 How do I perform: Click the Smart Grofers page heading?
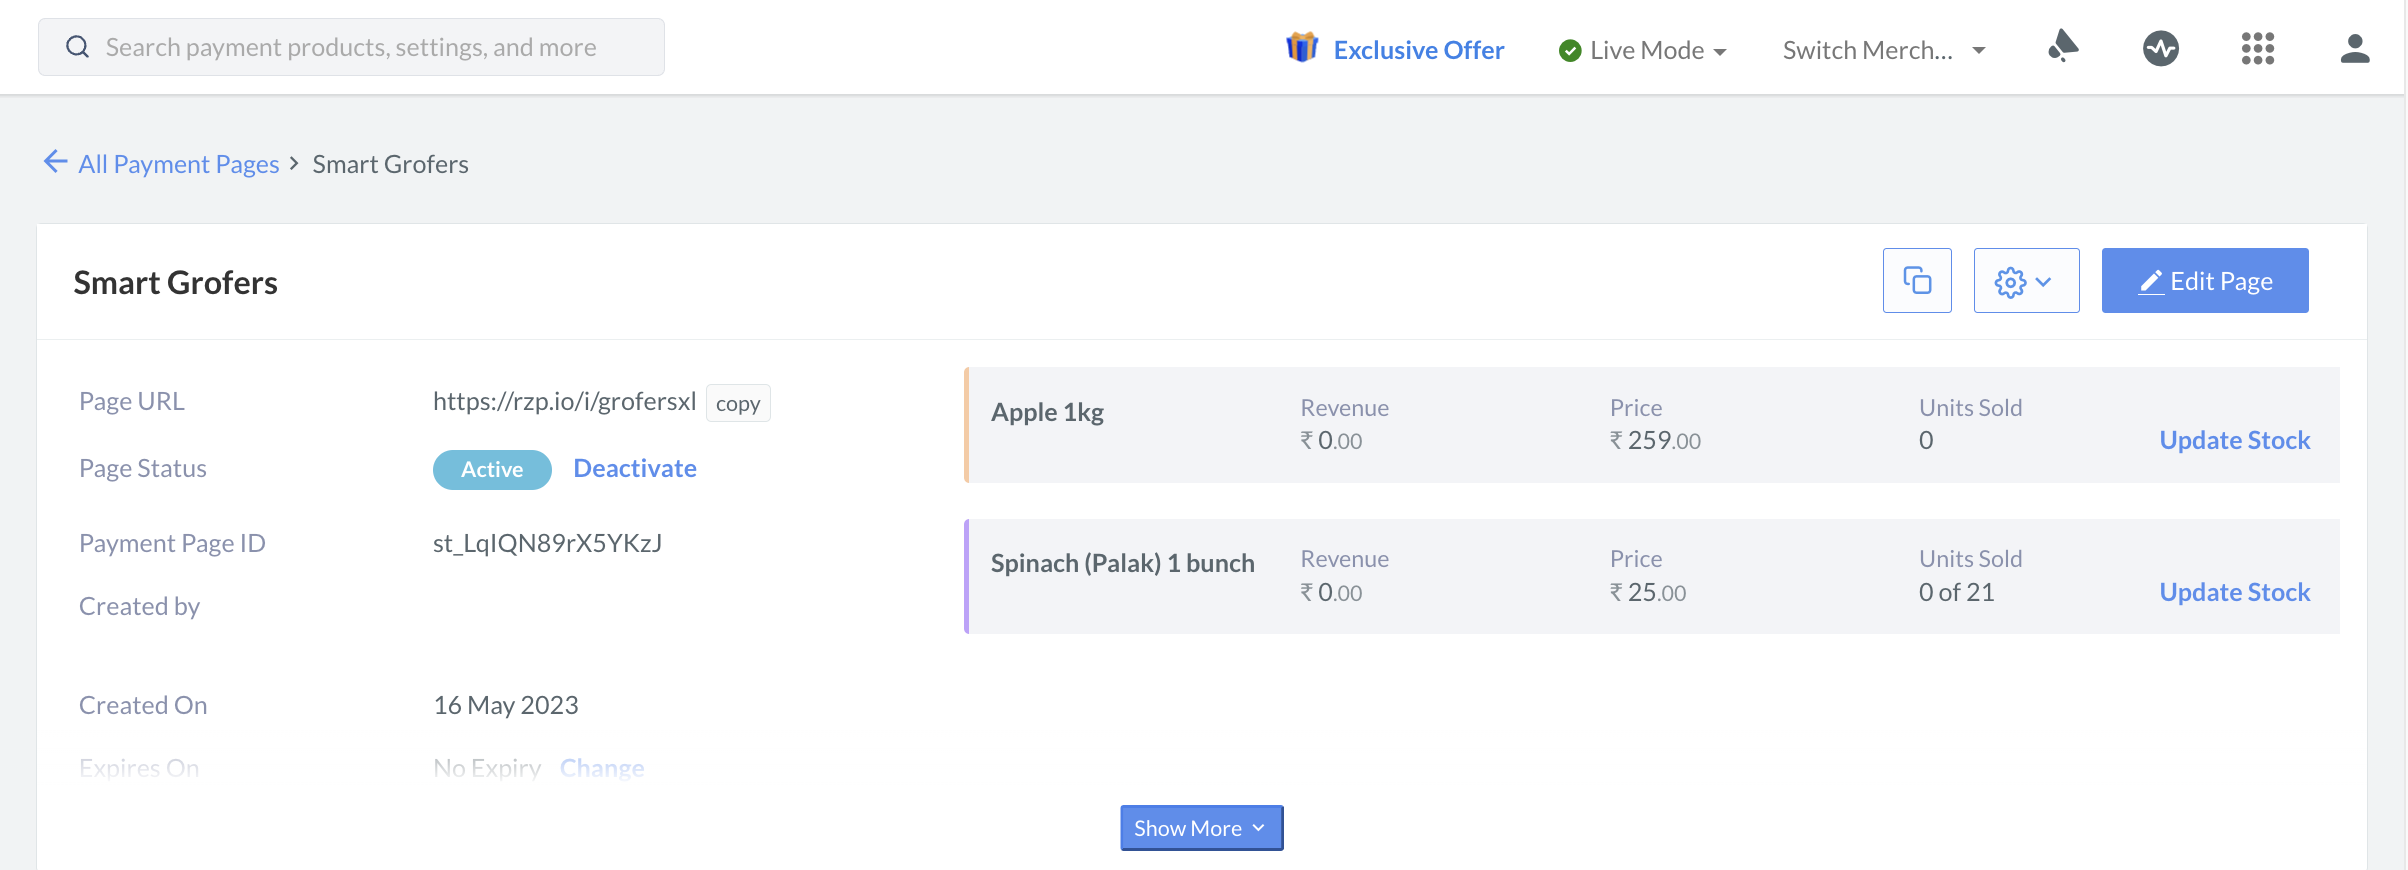[175, 282]
